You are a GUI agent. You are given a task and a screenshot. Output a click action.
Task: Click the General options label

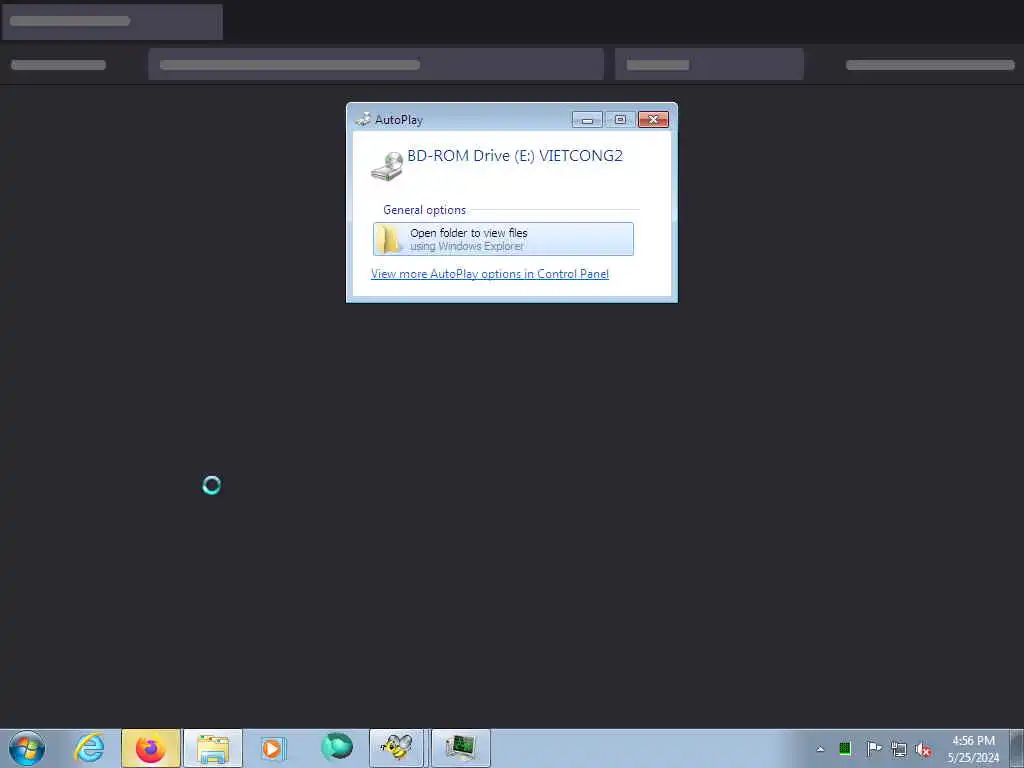pos(424,210)
